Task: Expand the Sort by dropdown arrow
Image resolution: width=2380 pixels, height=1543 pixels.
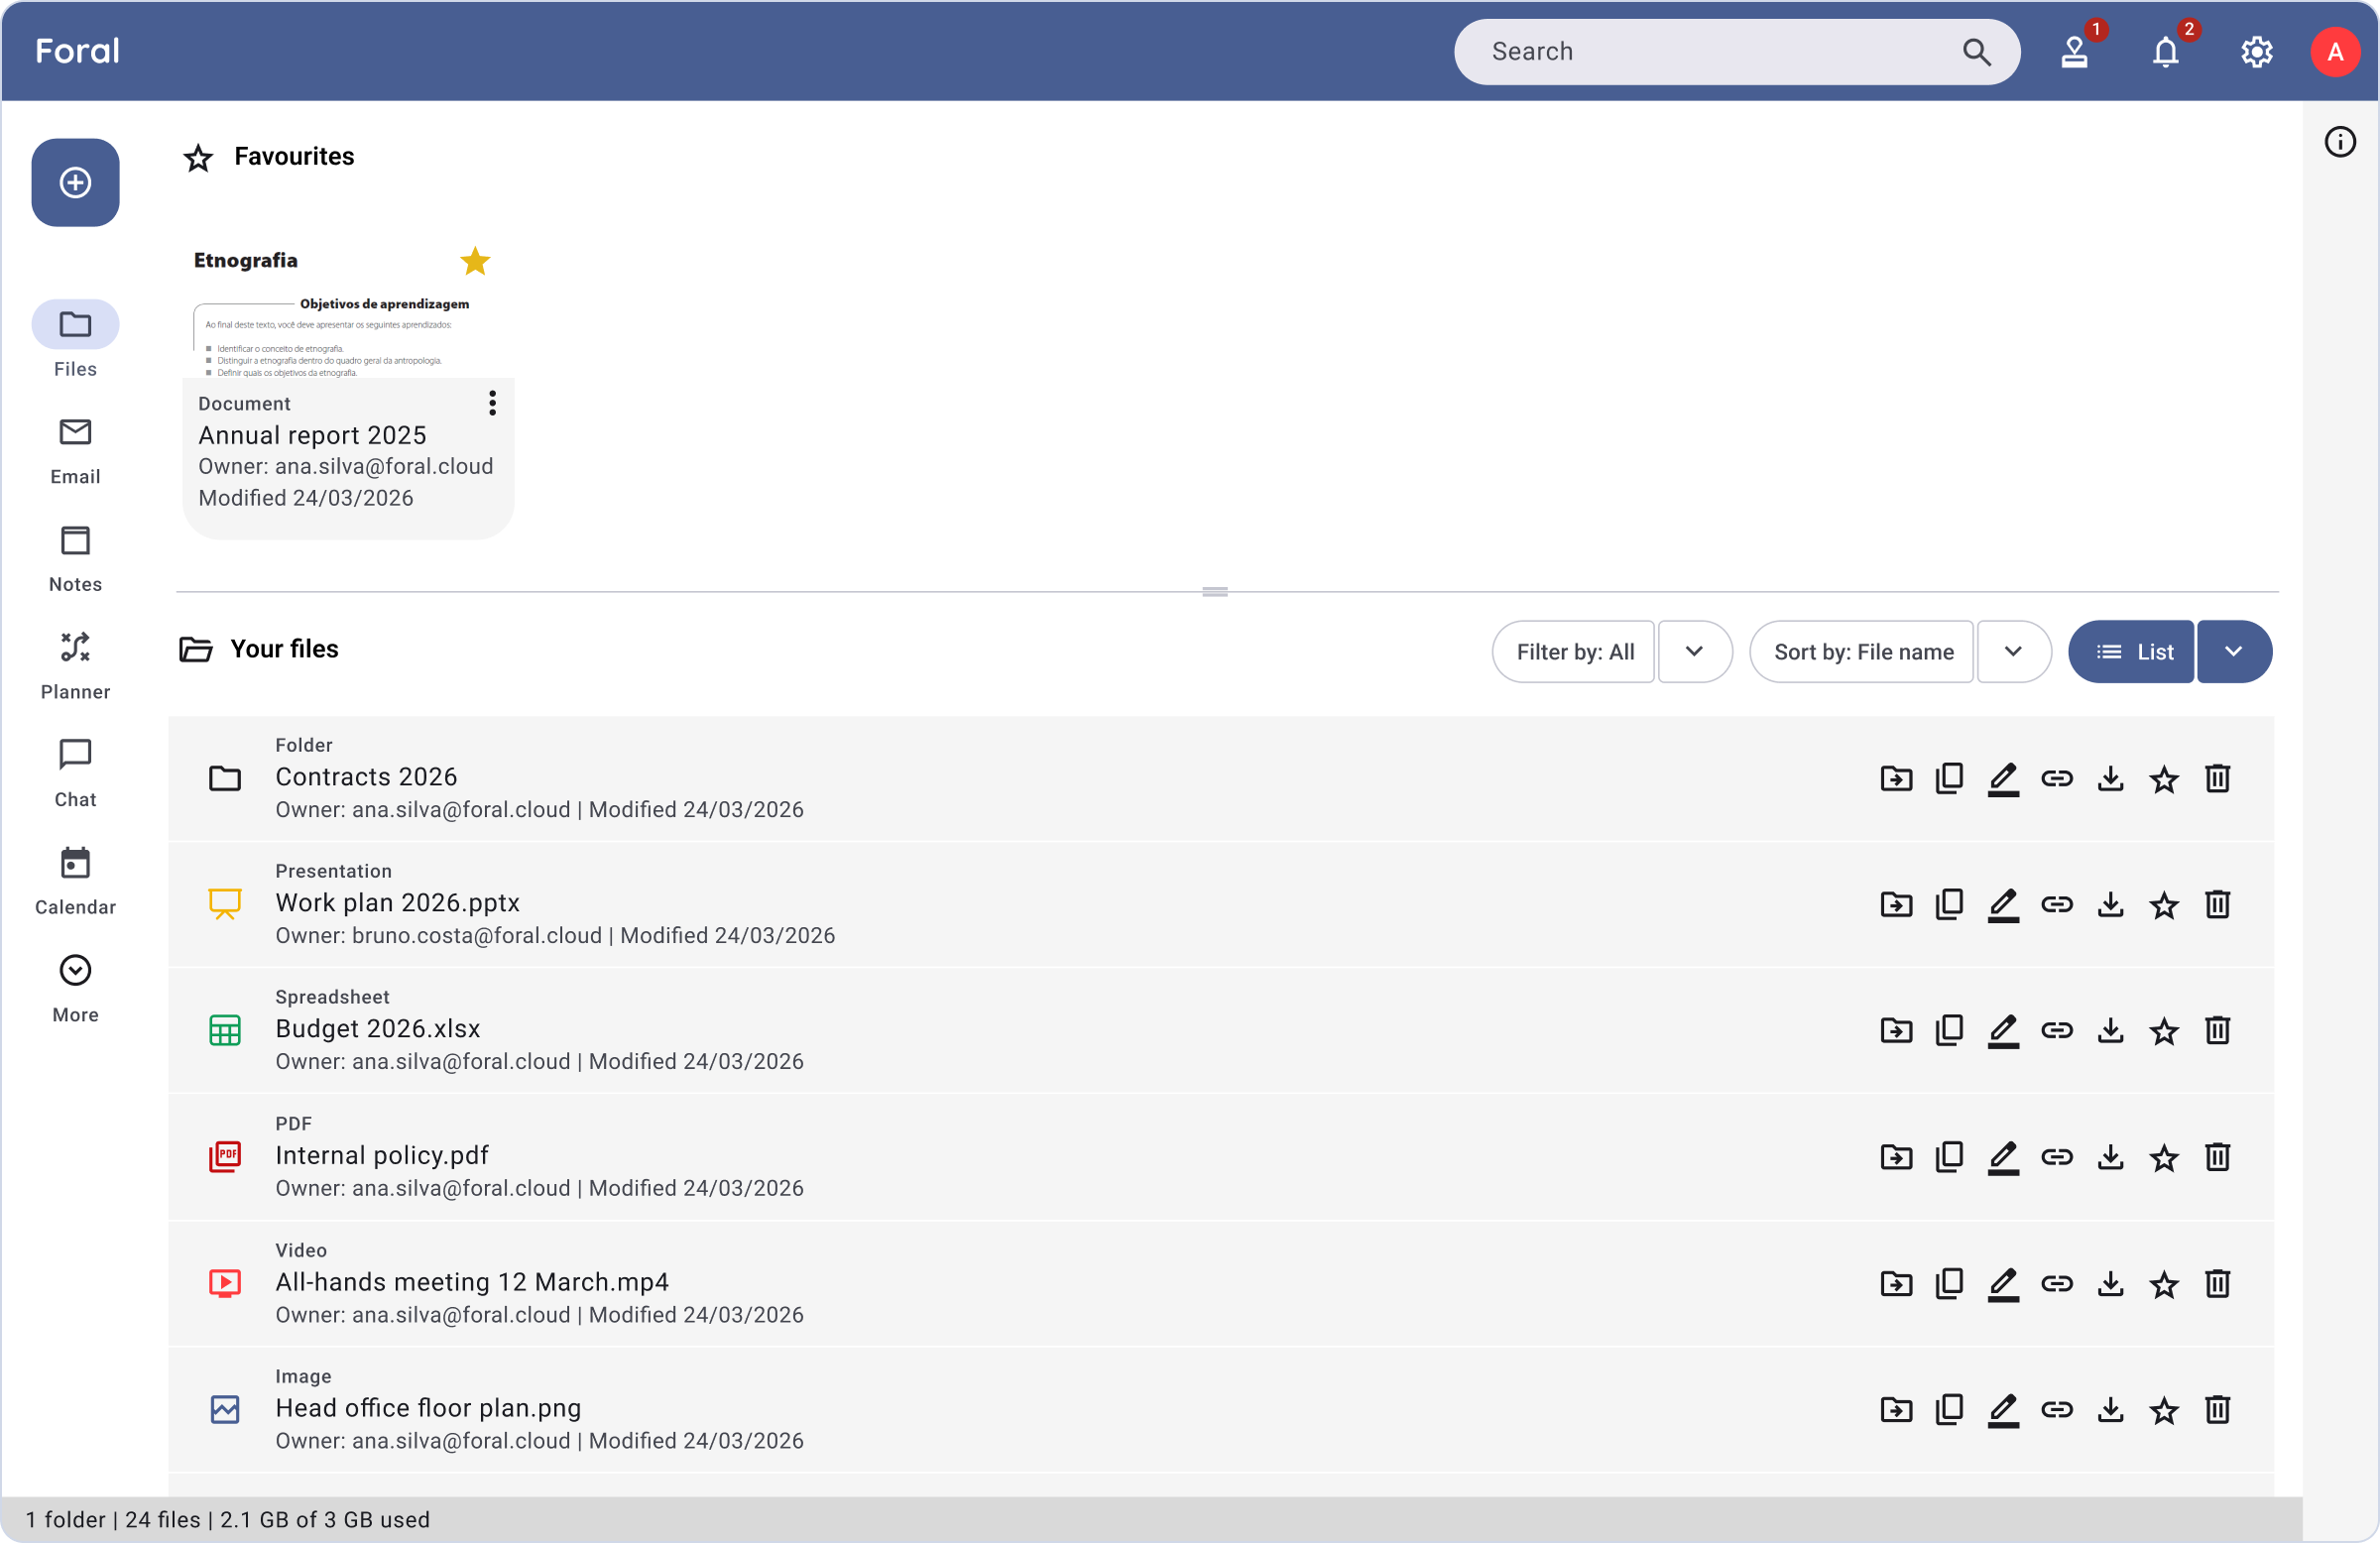Action: 2014,651
